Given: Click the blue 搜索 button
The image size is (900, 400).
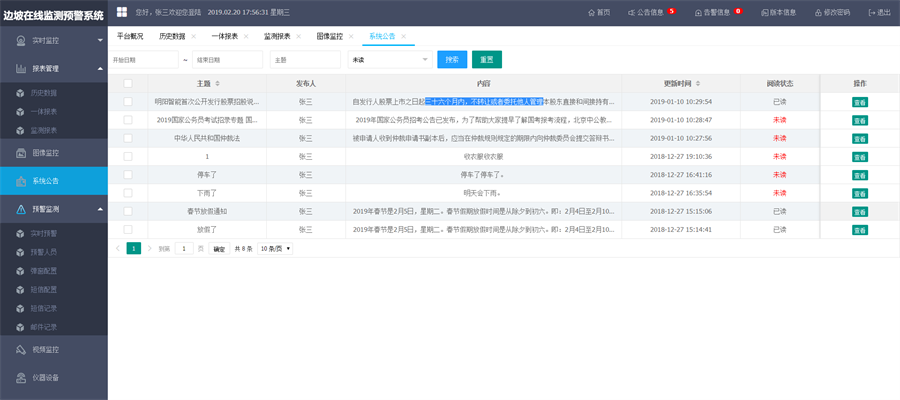Looking at the screenshot, I should coord(452,60).
